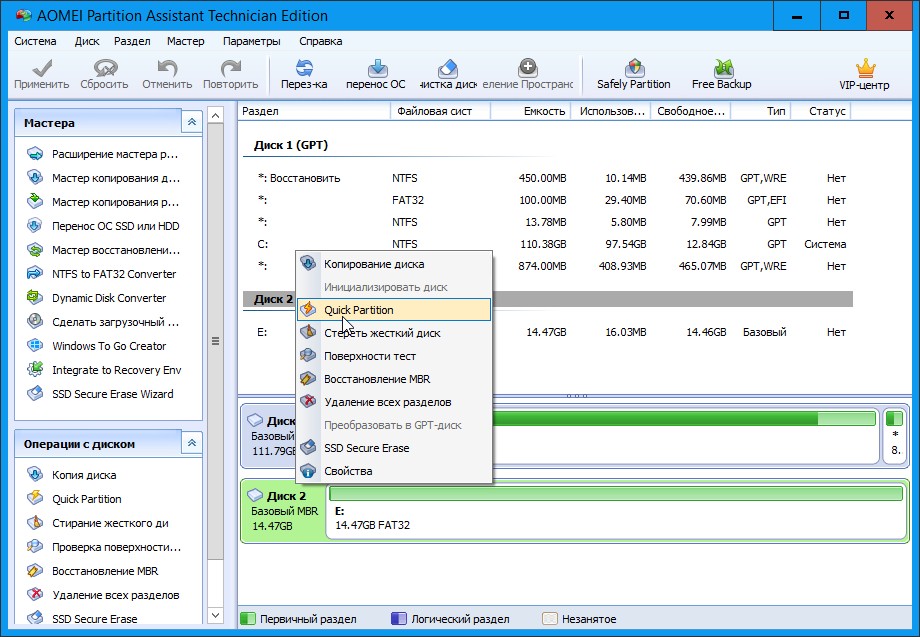920x637 pixels.
Task: Open the перенос ОС migrate tool
Action: tap(376, 74)
